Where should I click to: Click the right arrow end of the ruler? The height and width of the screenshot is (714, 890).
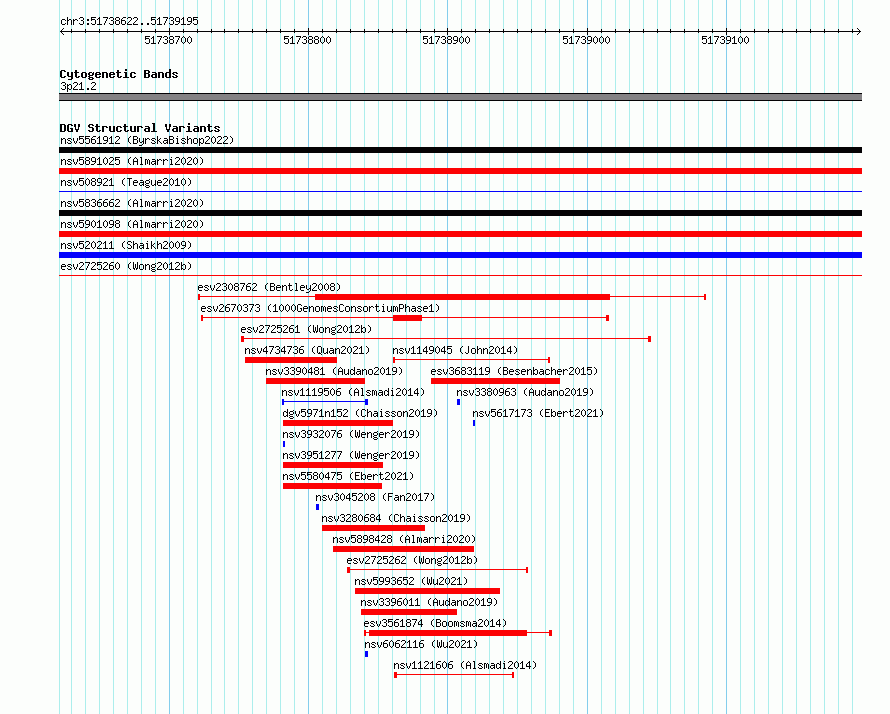[858, 31]
